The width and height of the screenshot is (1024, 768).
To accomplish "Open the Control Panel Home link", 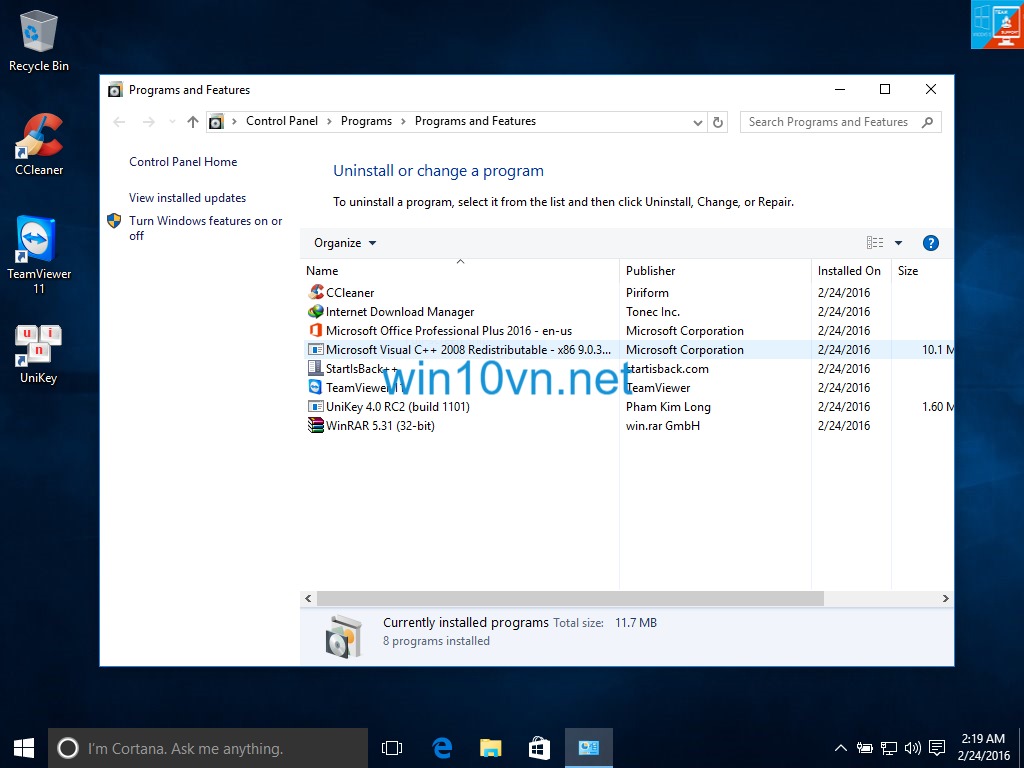I will pyautogui.click(x=183, y=162).
